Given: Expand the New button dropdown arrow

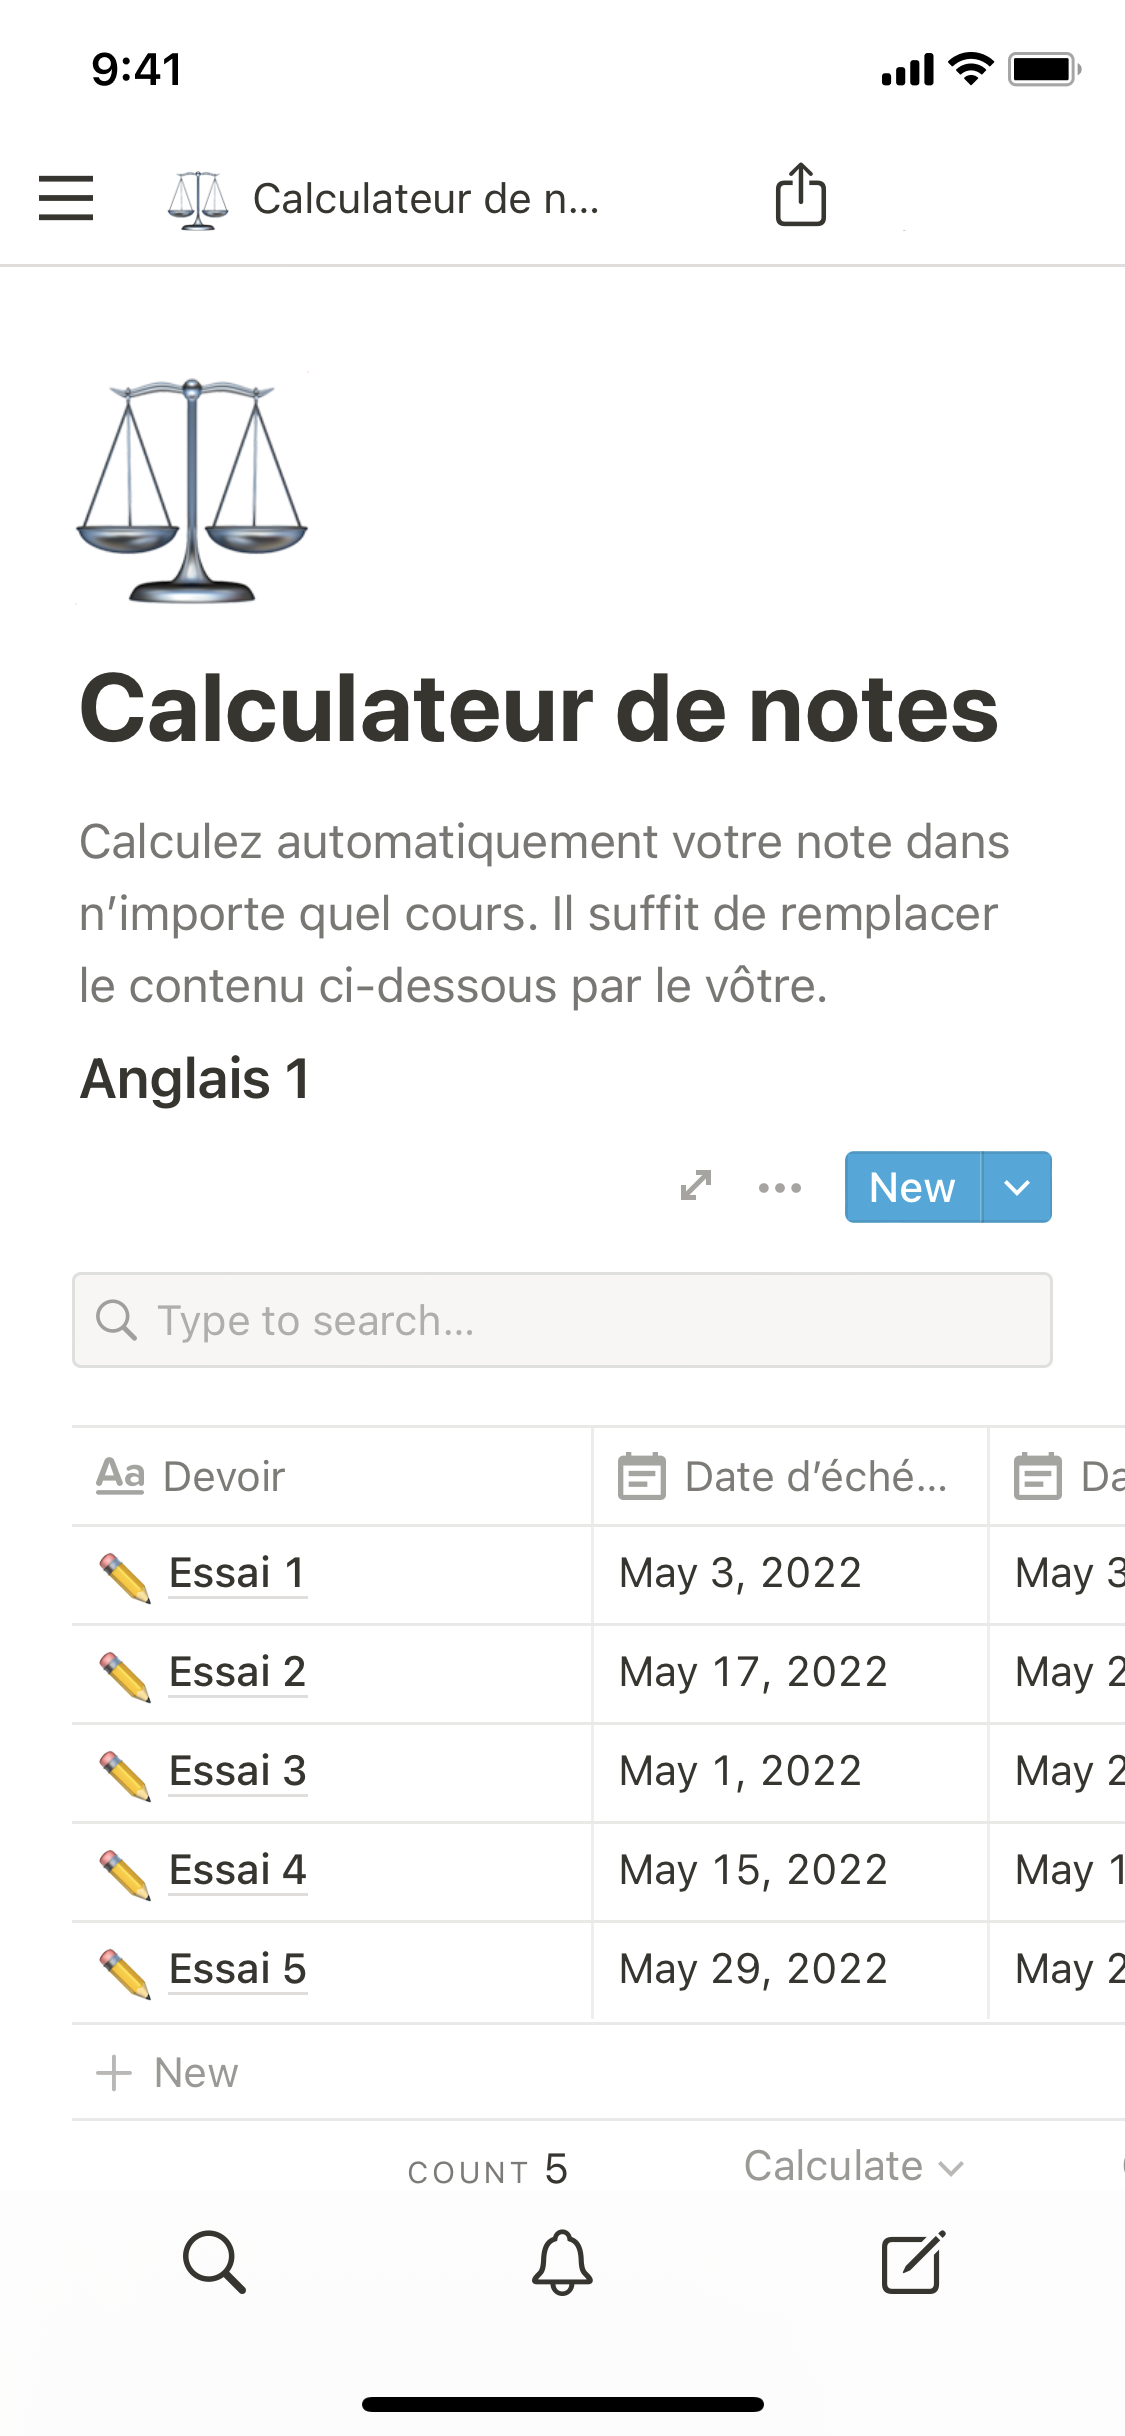Looking at the screenshot, I should (1017, 1187).
